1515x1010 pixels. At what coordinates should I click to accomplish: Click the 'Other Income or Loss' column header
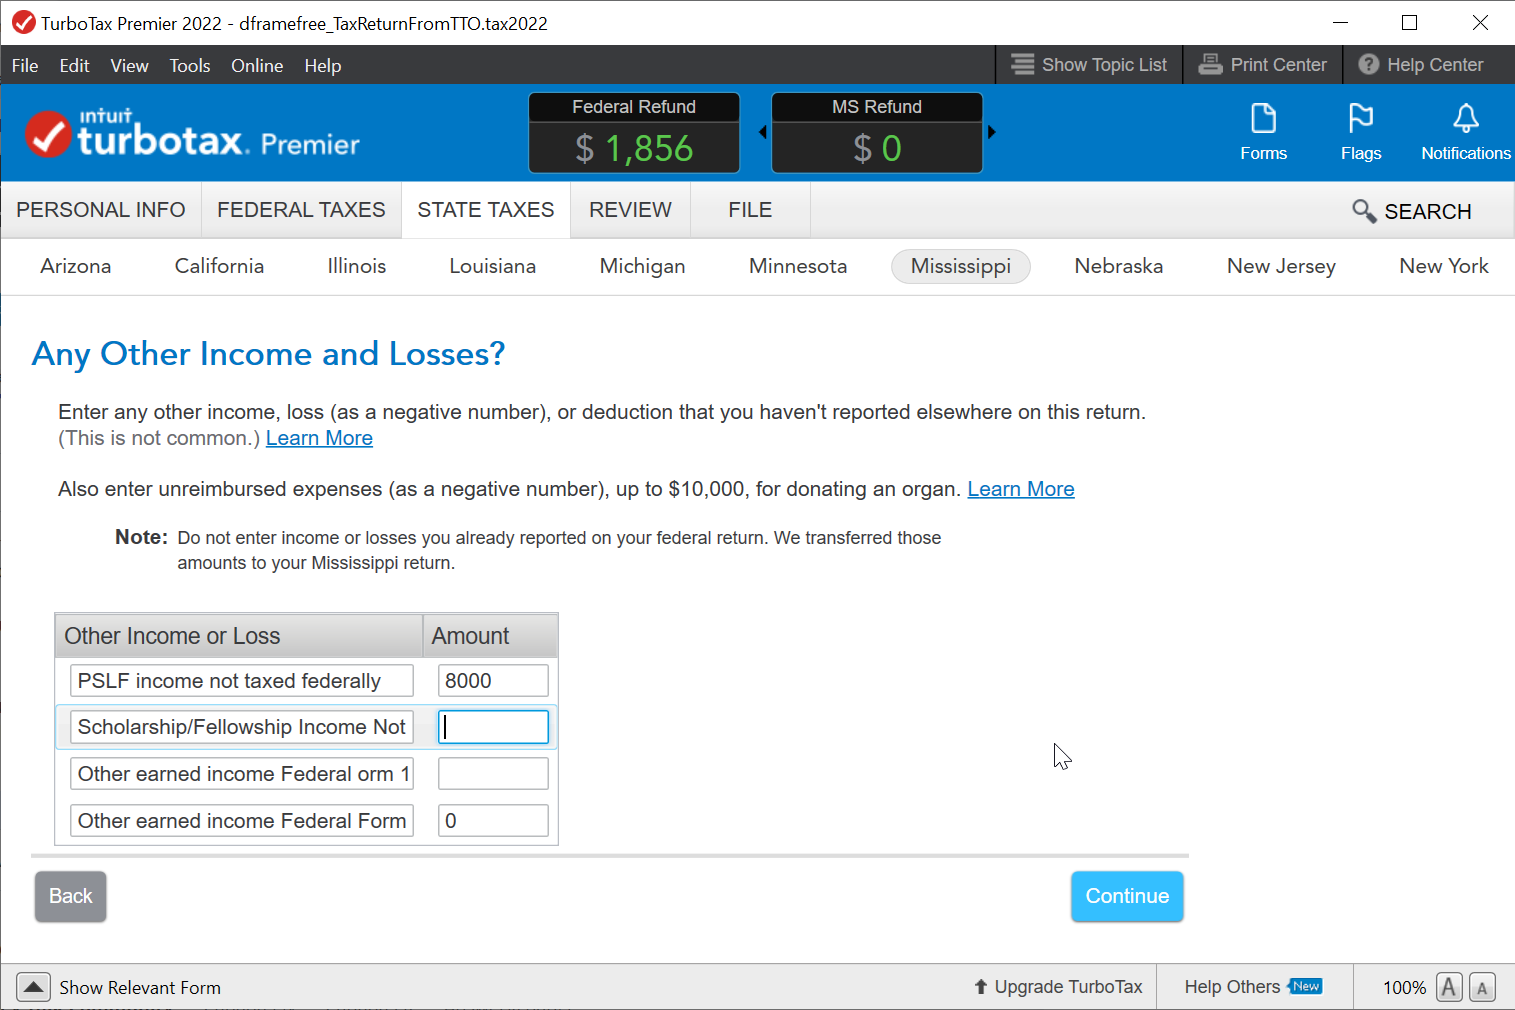(239, 636)
